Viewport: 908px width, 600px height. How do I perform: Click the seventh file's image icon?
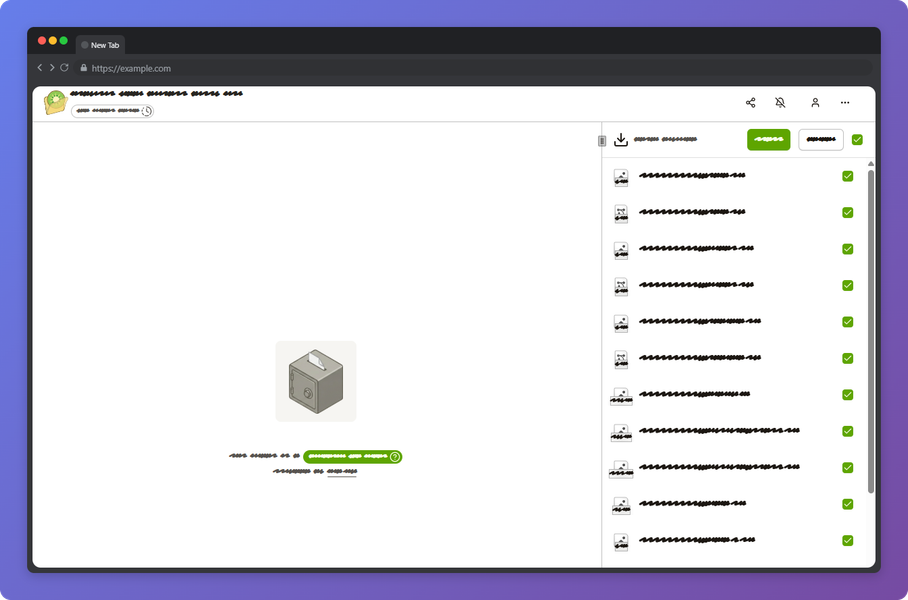pos(621,396)
